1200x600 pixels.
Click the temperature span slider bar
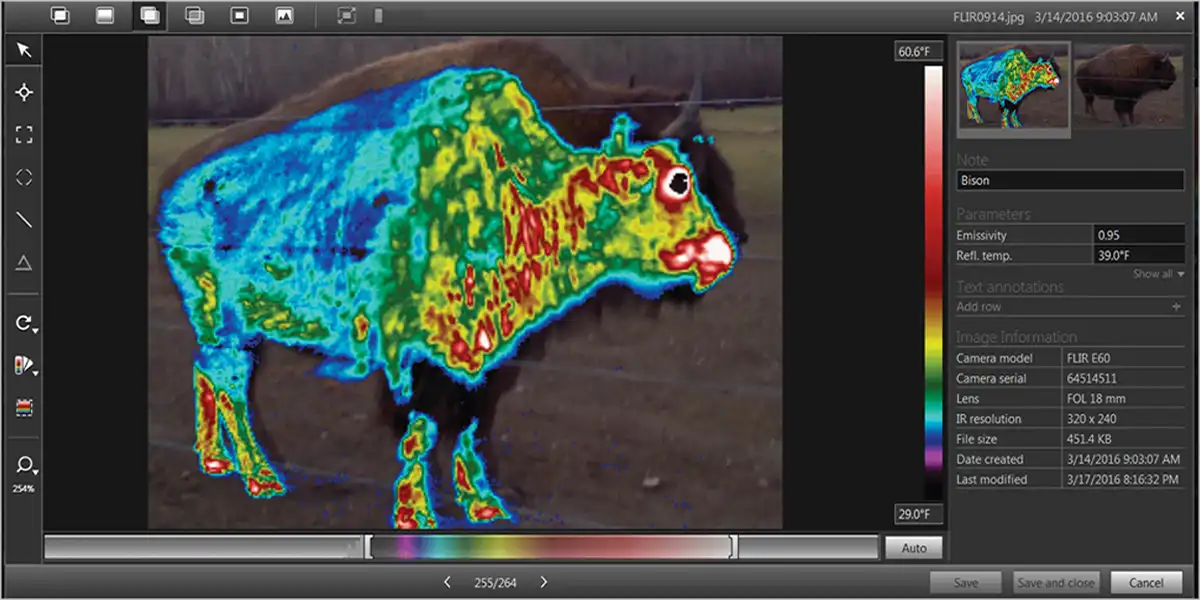point(551,547)
